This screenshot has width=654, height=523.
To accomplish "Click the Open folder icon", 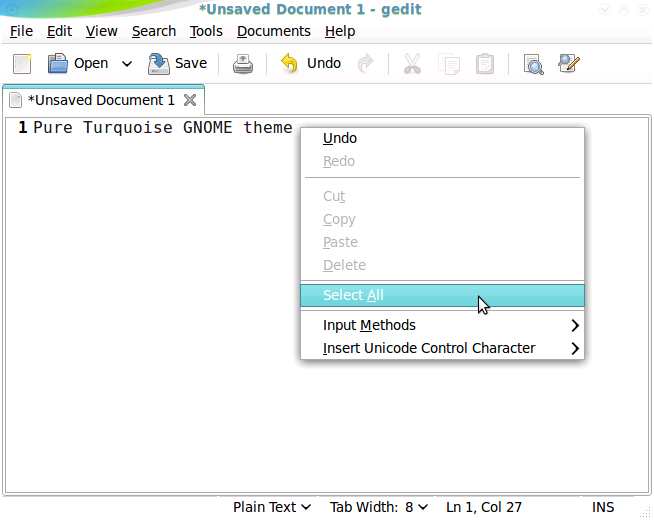I will [58, 63].
